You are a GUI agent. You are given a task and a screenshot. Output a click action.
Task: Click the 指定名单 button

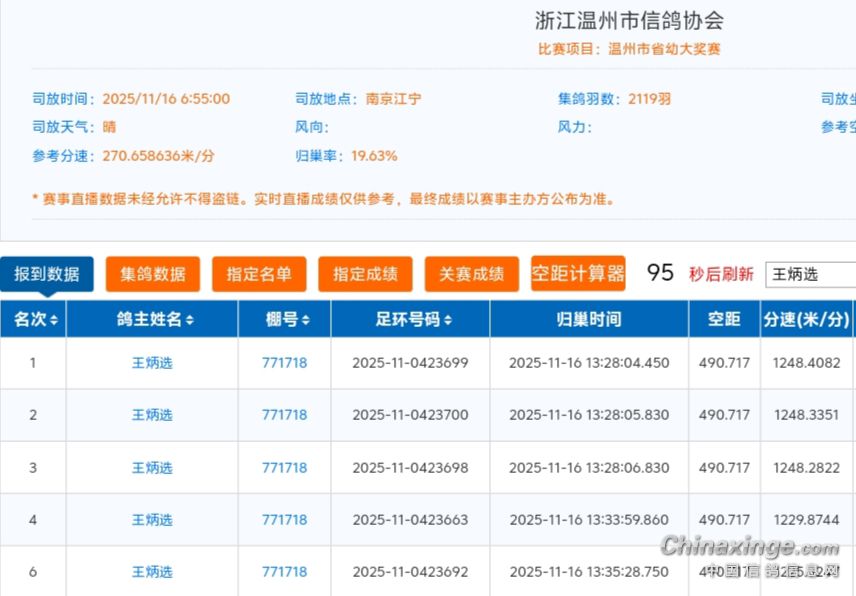point(259,274)
